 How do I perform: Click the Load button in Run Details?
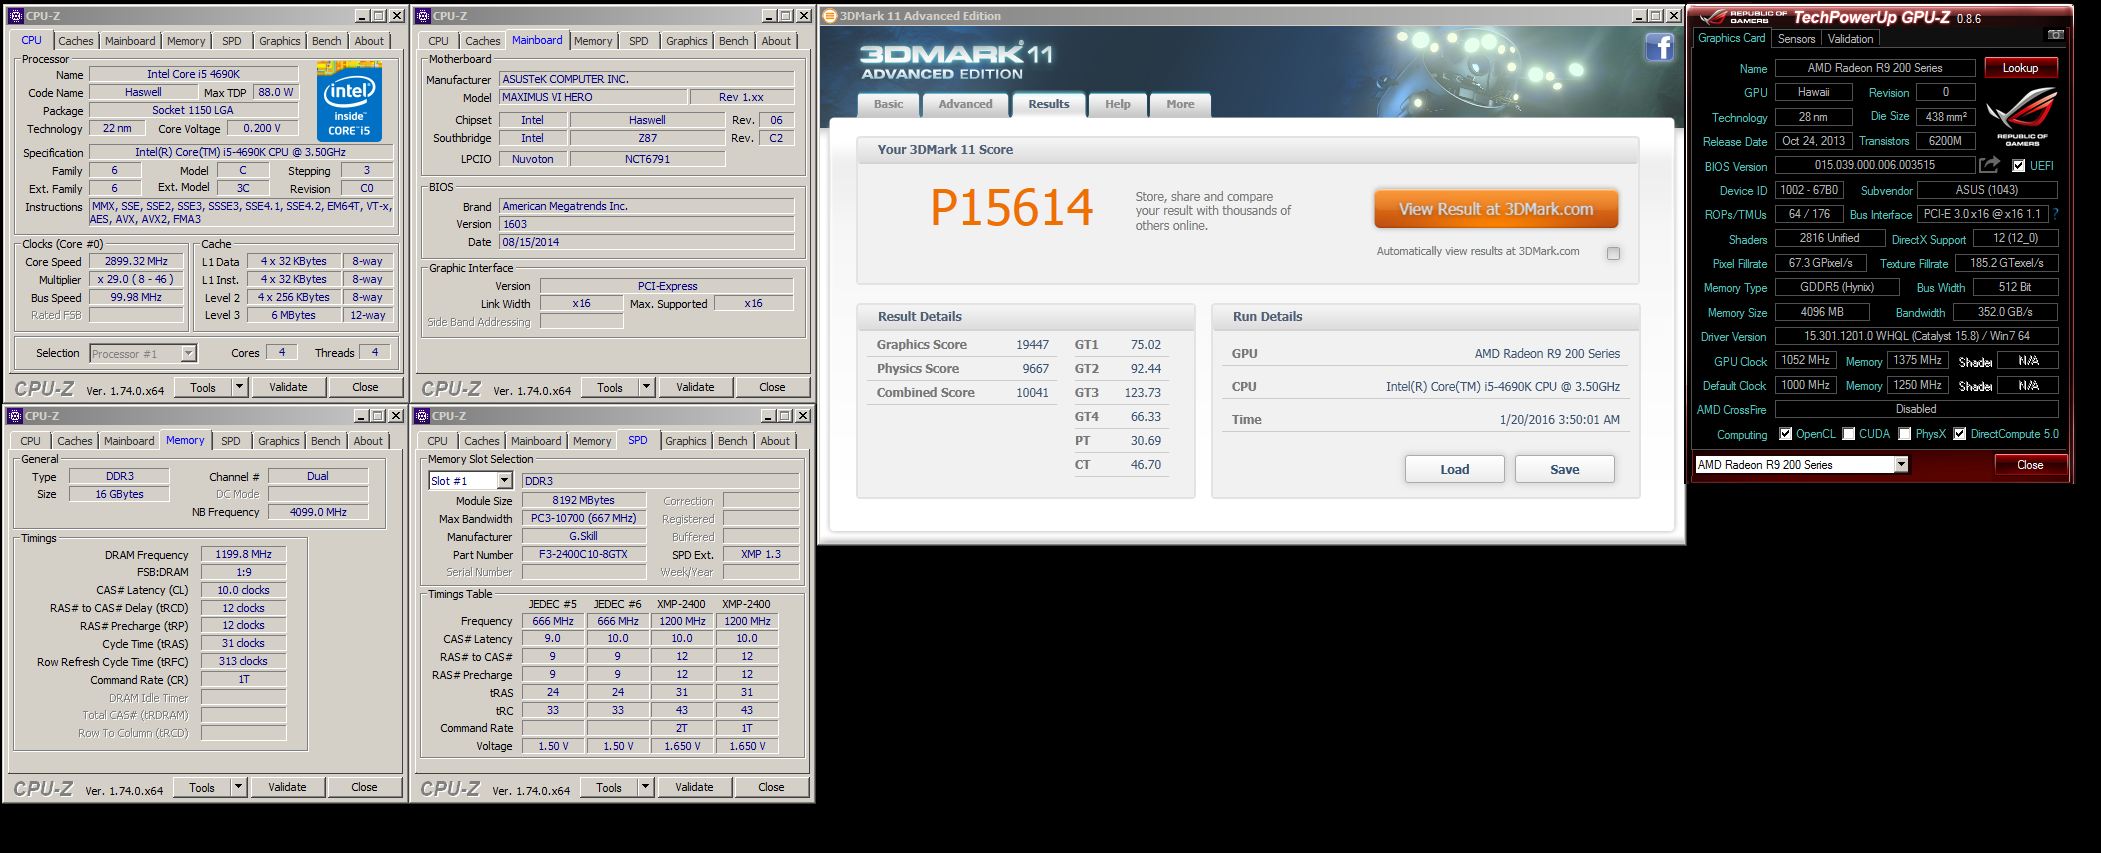(1454, 469)
